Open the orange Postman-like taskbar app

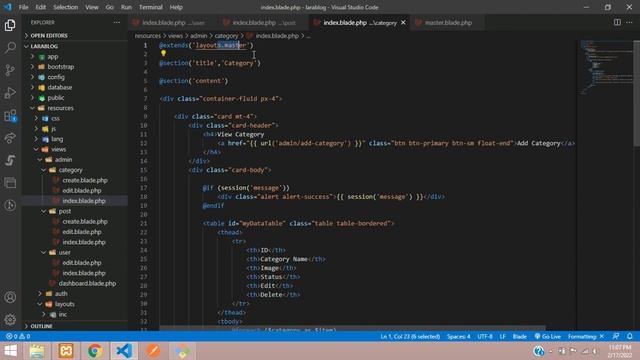(x=153, y=351)
